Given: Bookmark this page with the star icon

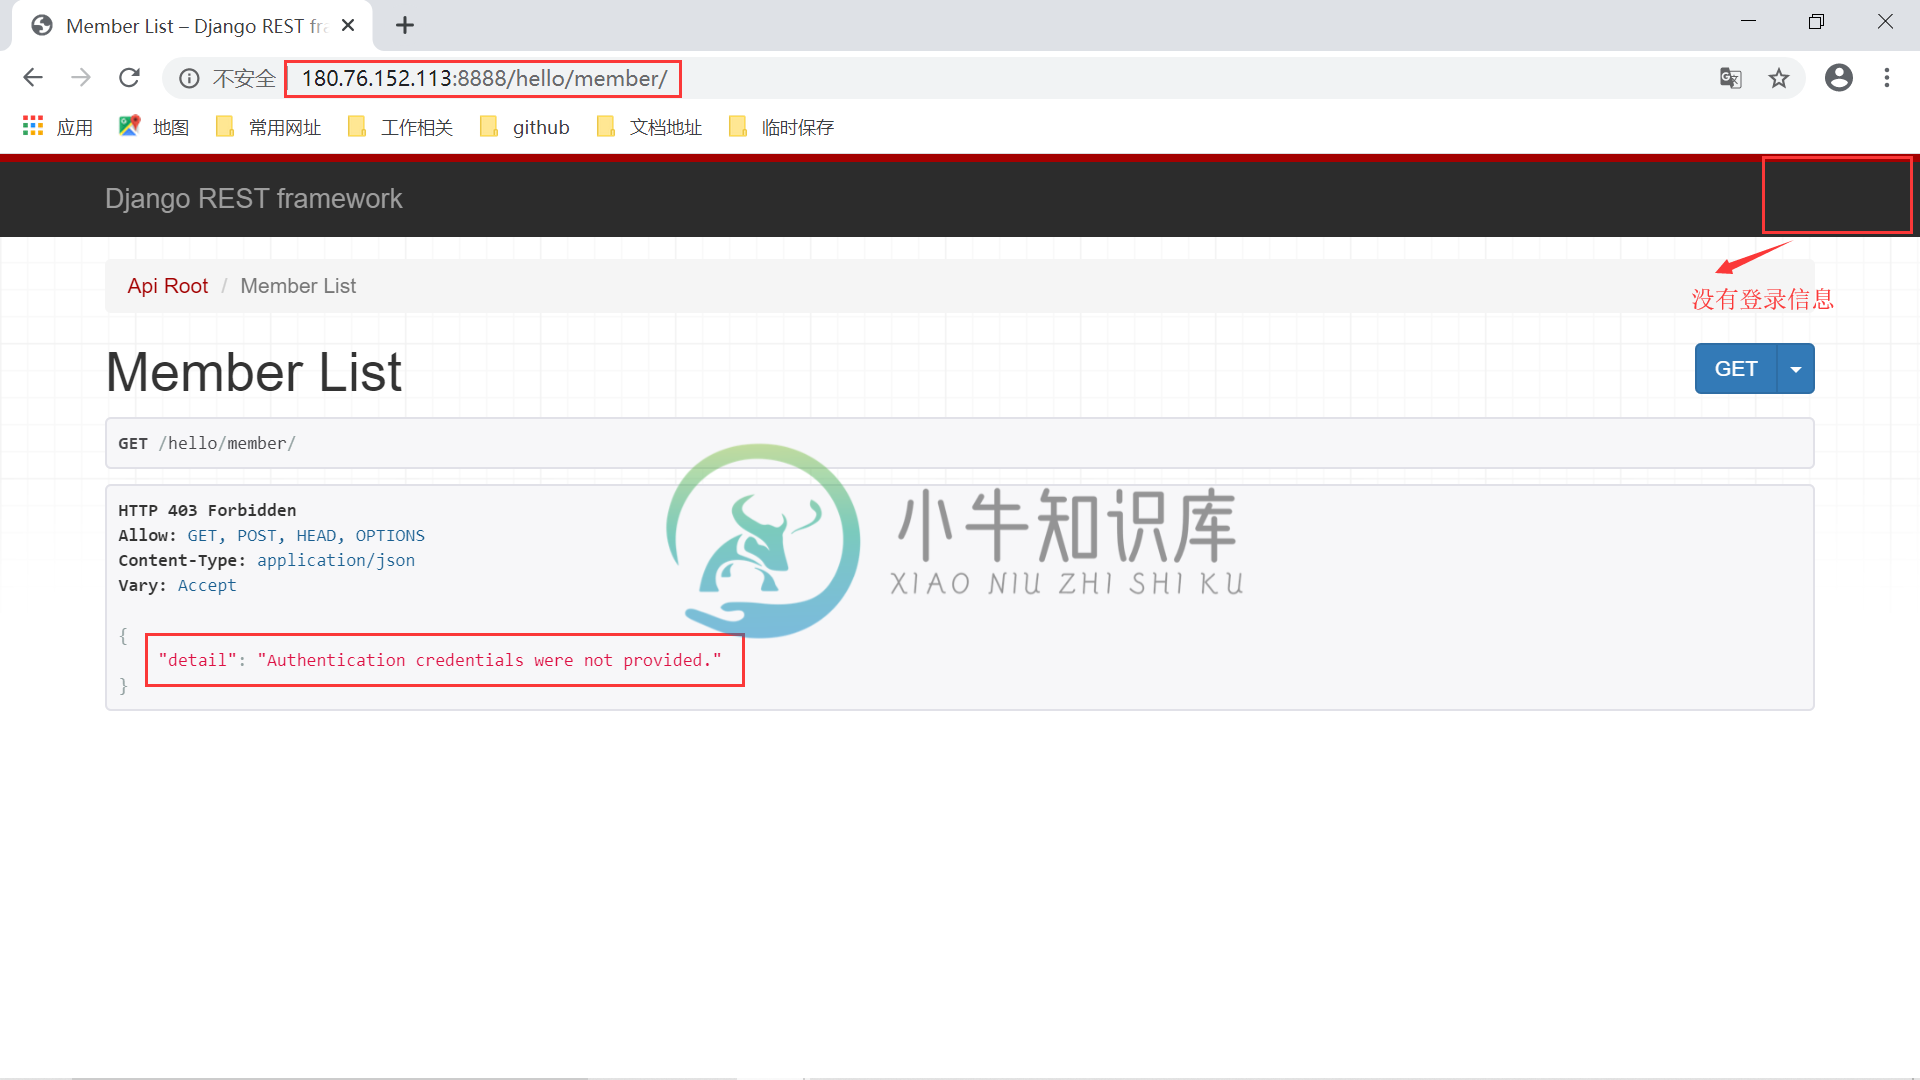Looking at the screenshot, I should [x=1779, y=78].
